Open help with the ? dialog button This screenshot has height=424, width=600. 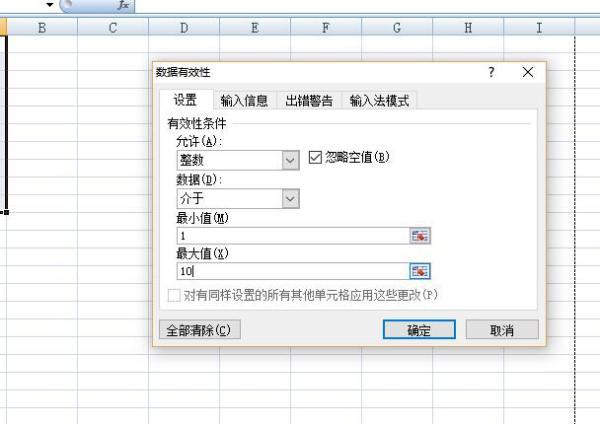491,73
